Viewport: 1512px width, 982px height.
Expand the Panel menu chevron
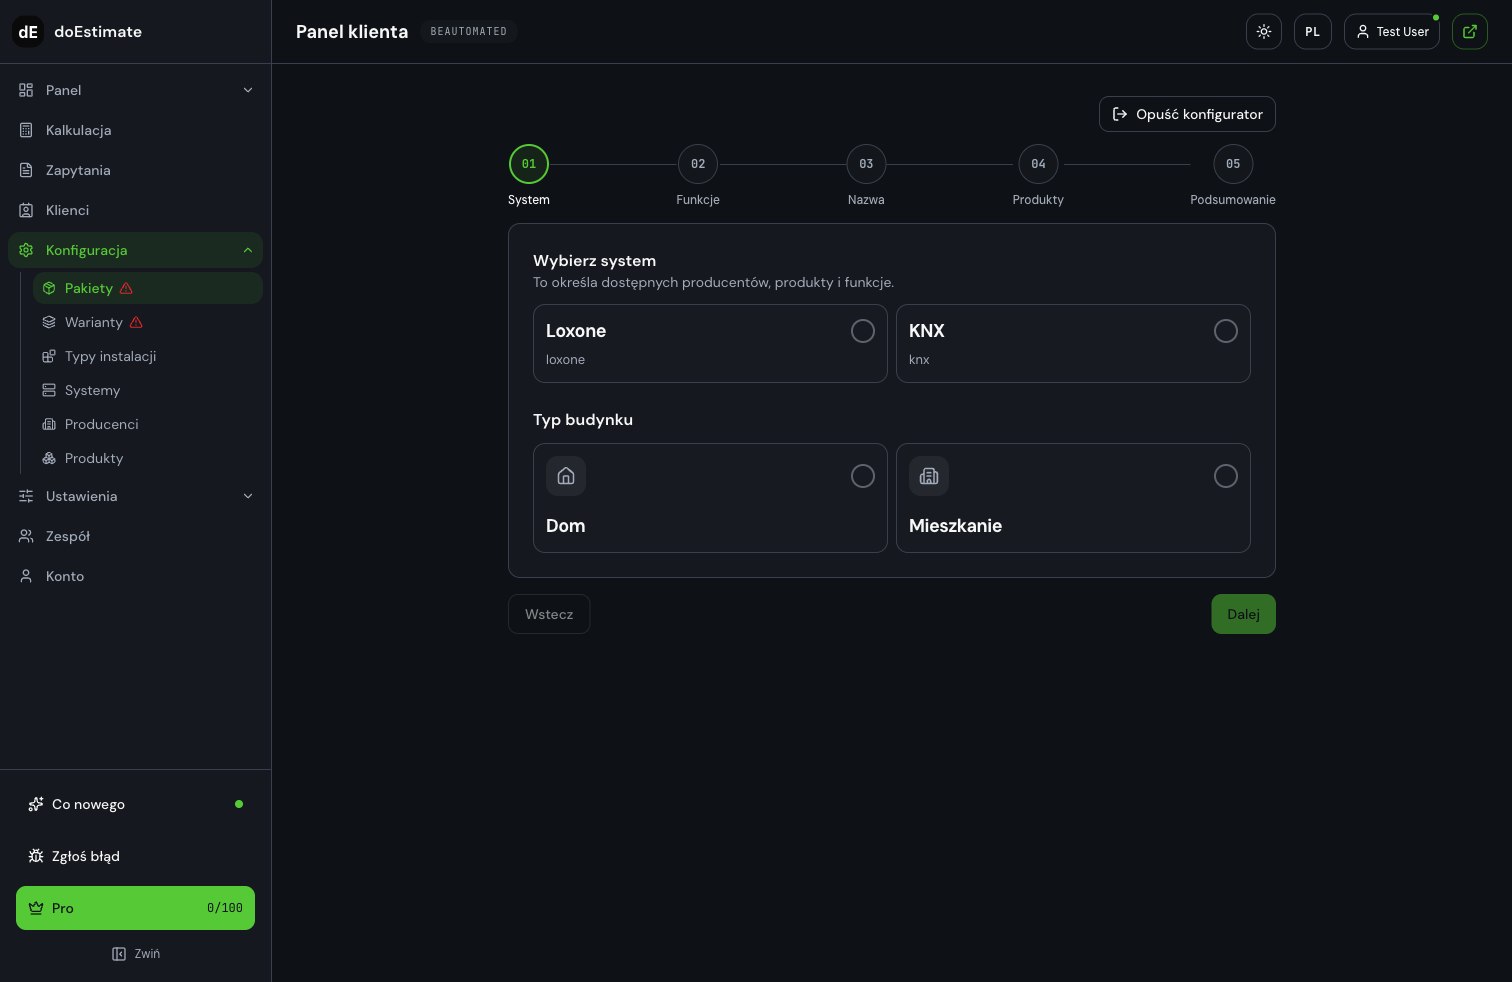[x=248, y=90]
